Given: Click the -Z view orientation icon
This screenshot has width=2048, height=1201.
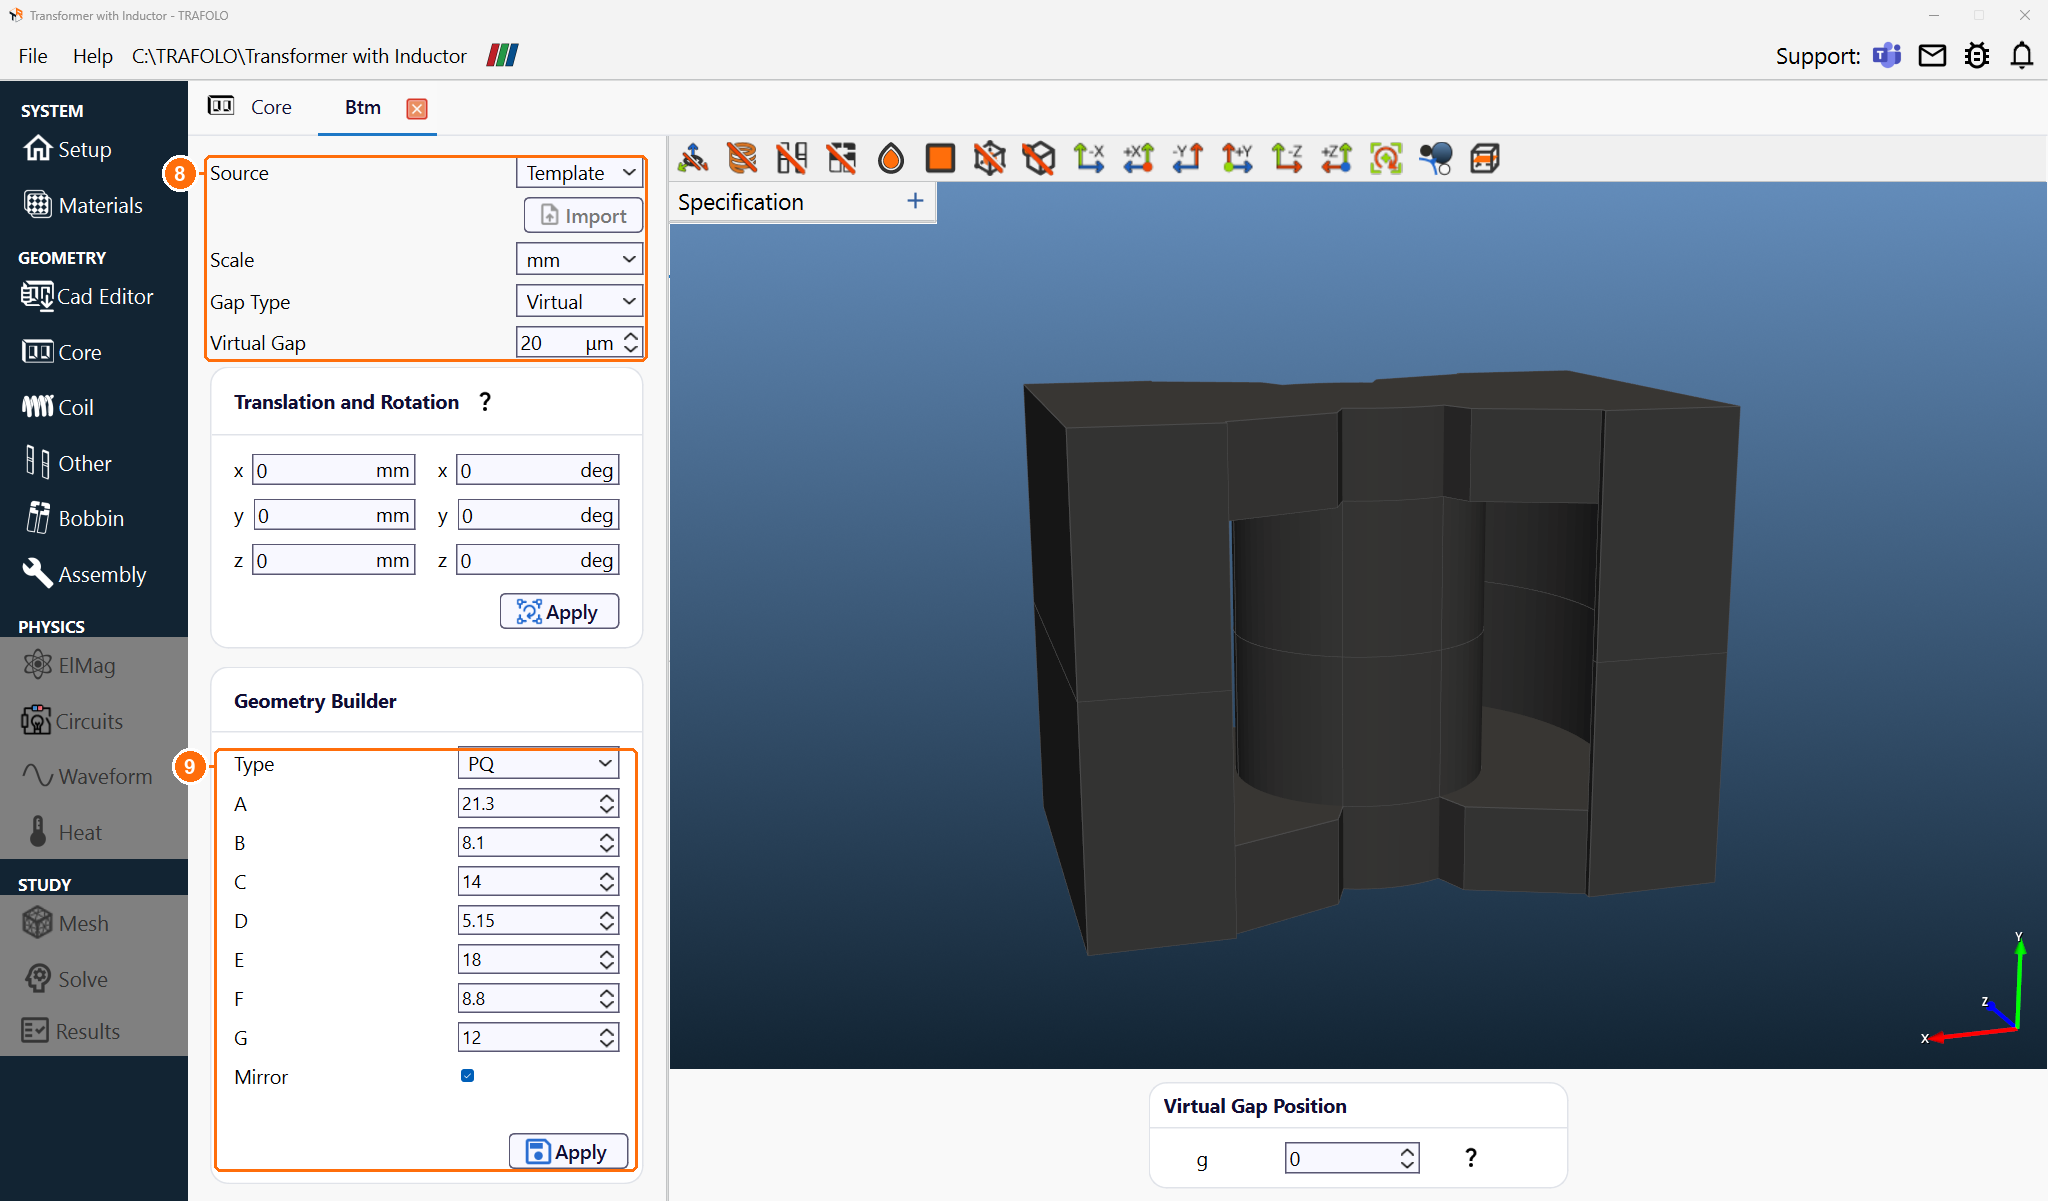Looking at the screenshot, I should pos(1287,158).
